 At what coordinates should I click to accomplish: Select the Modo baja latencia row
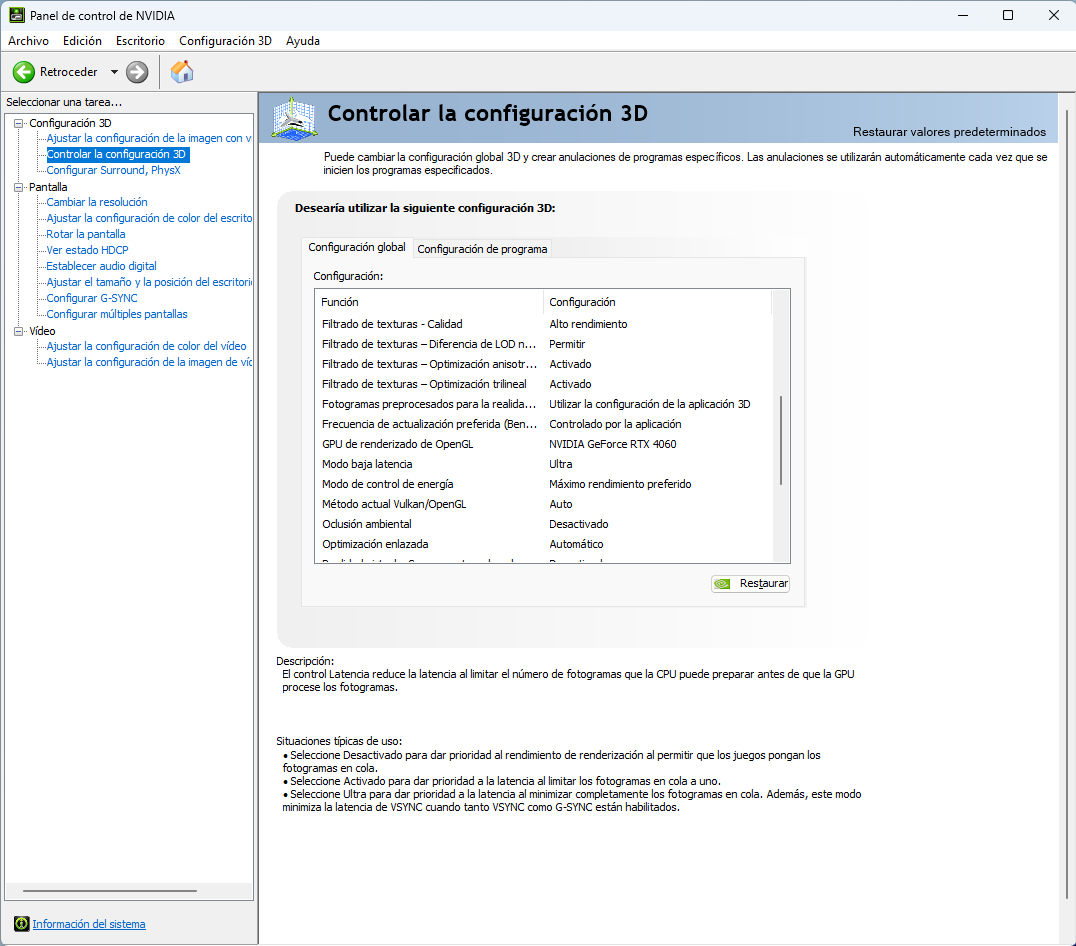(543, 464)
